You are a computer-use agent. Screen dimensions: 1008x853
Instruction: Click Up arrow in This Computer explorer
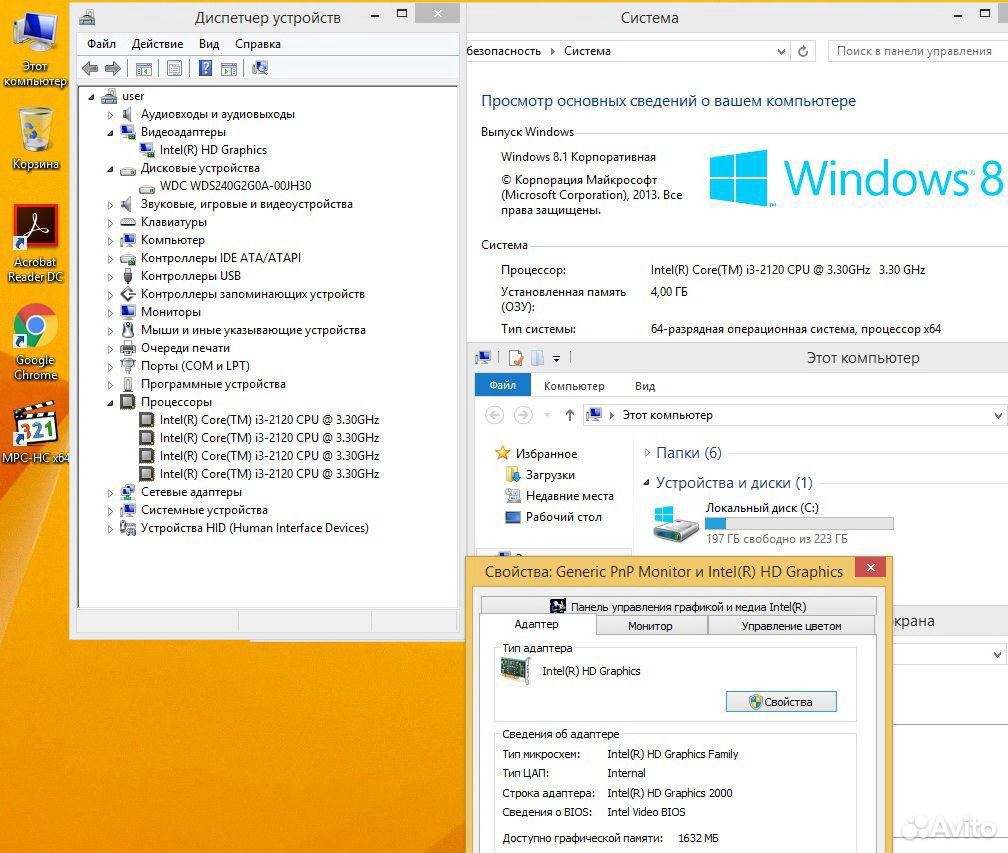click(x=570, y=415)
